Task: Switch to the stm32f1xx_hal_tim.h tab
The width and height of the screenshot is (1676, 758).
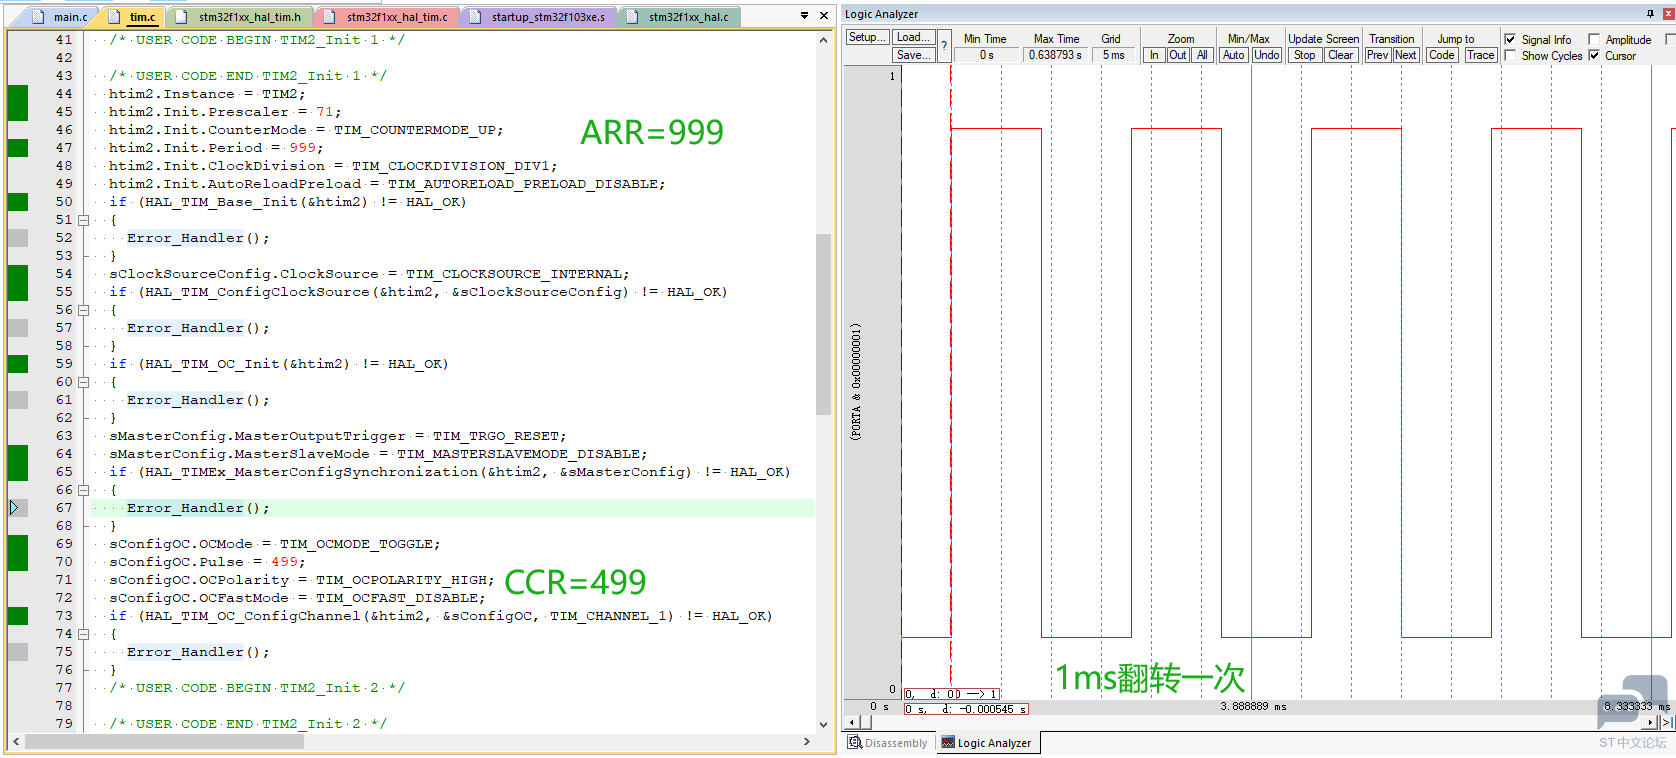Action: click(x=239, y=17)
